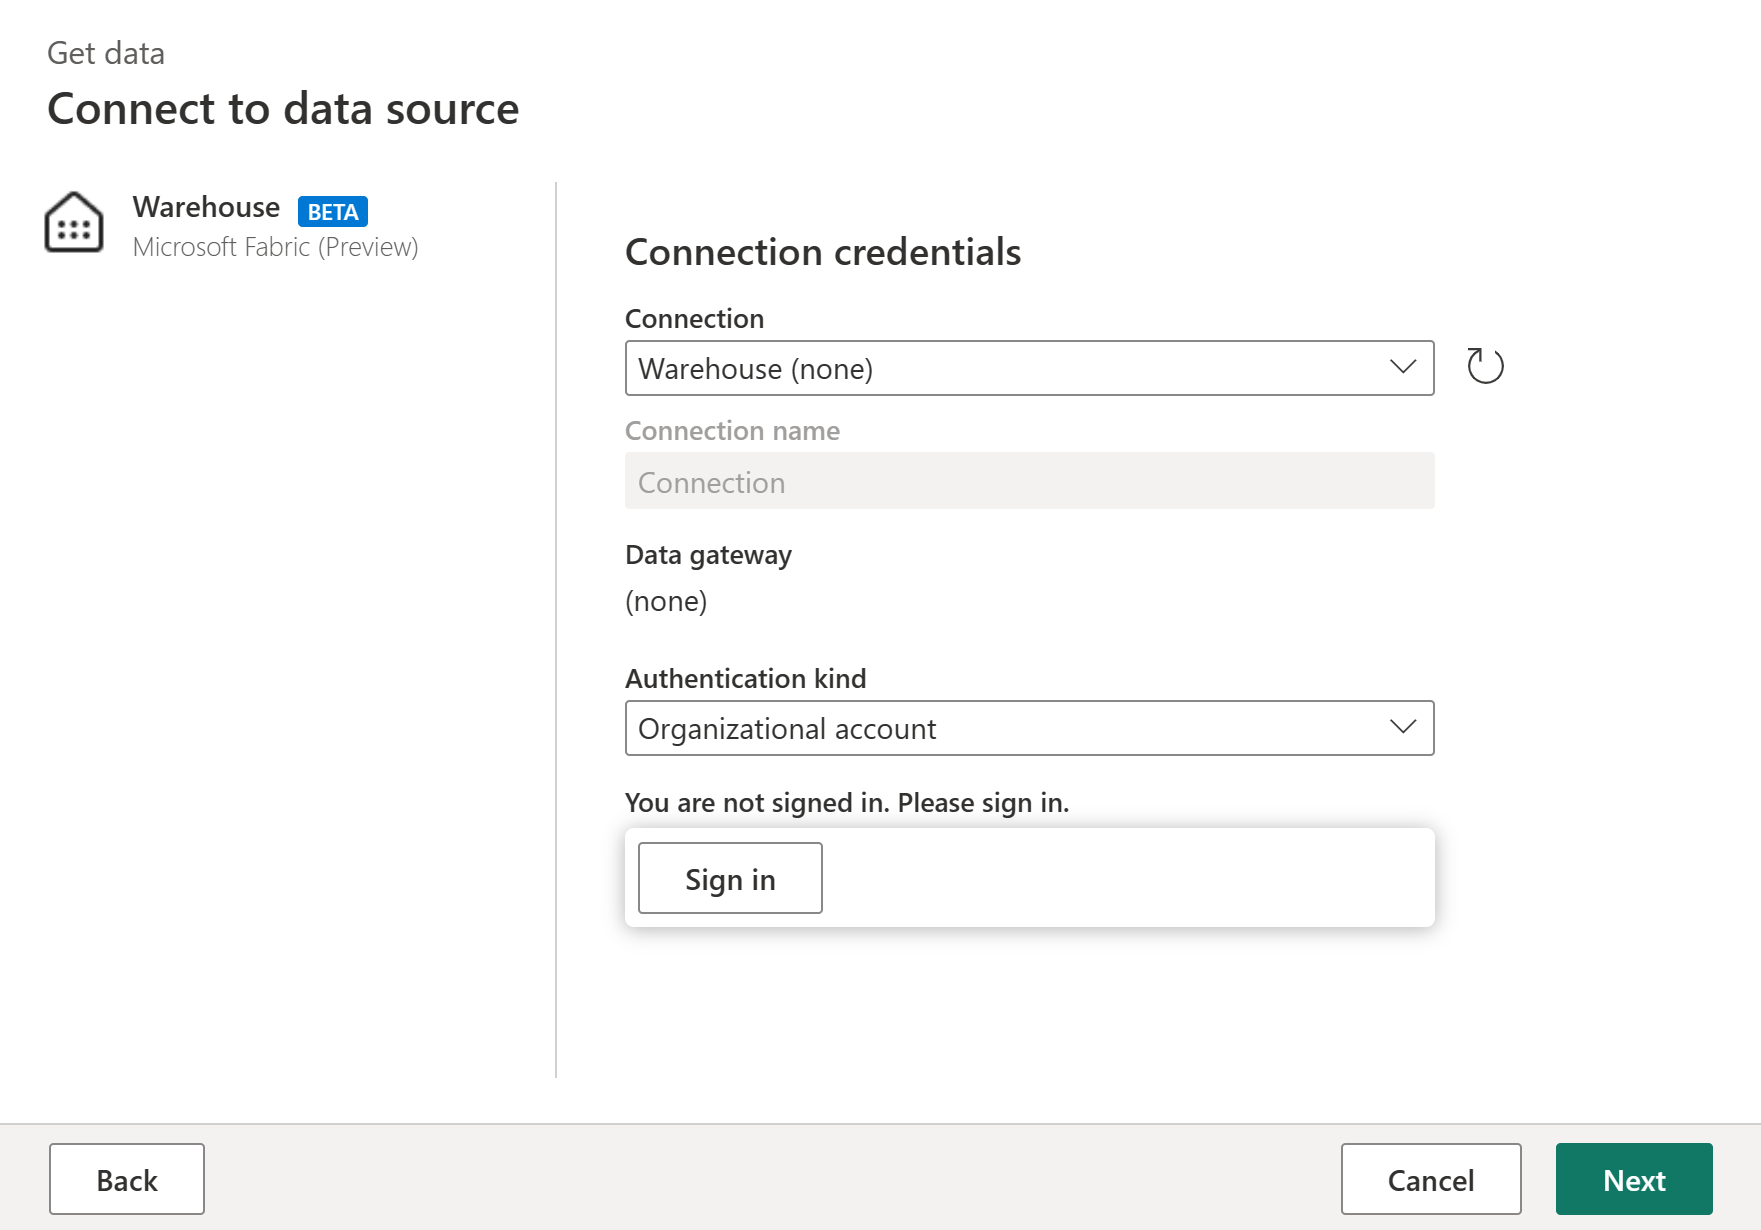This screenshot has height=1230, width=1761.
Task: Click the Sign in button
Action: coord(730,878)
